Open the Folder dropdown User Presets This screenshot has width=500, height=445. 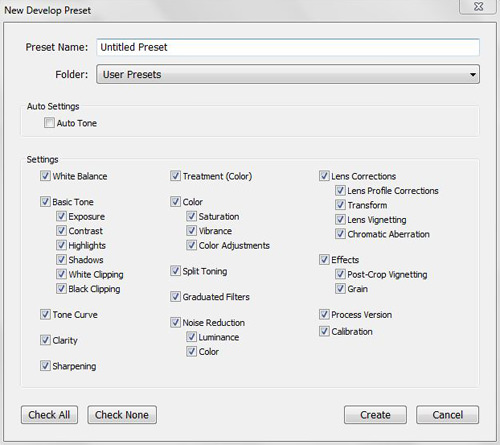click(288, 74)
